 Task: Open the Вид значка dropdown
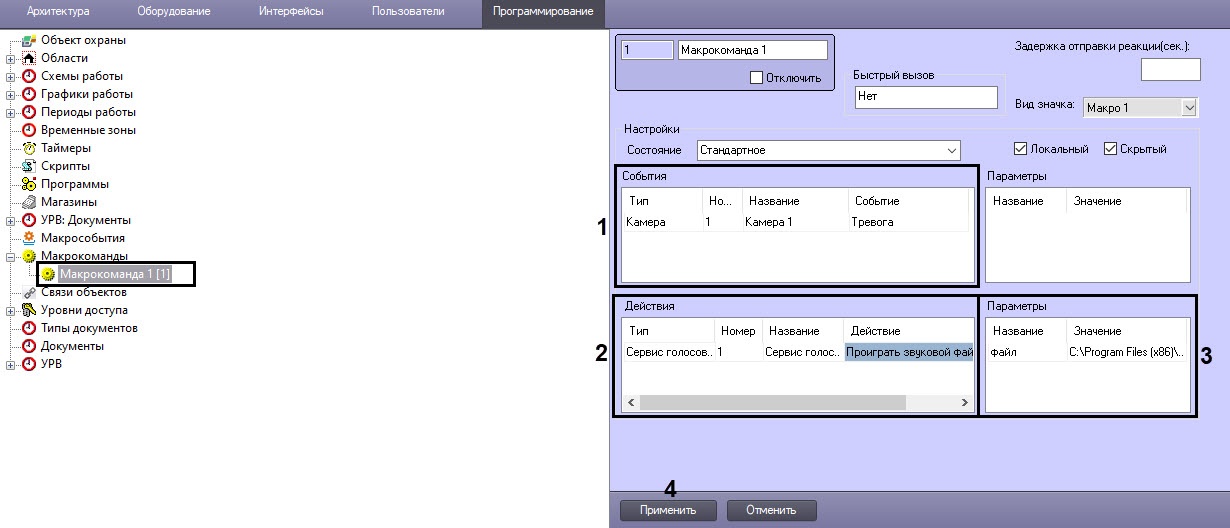[x=1188, y=107]
